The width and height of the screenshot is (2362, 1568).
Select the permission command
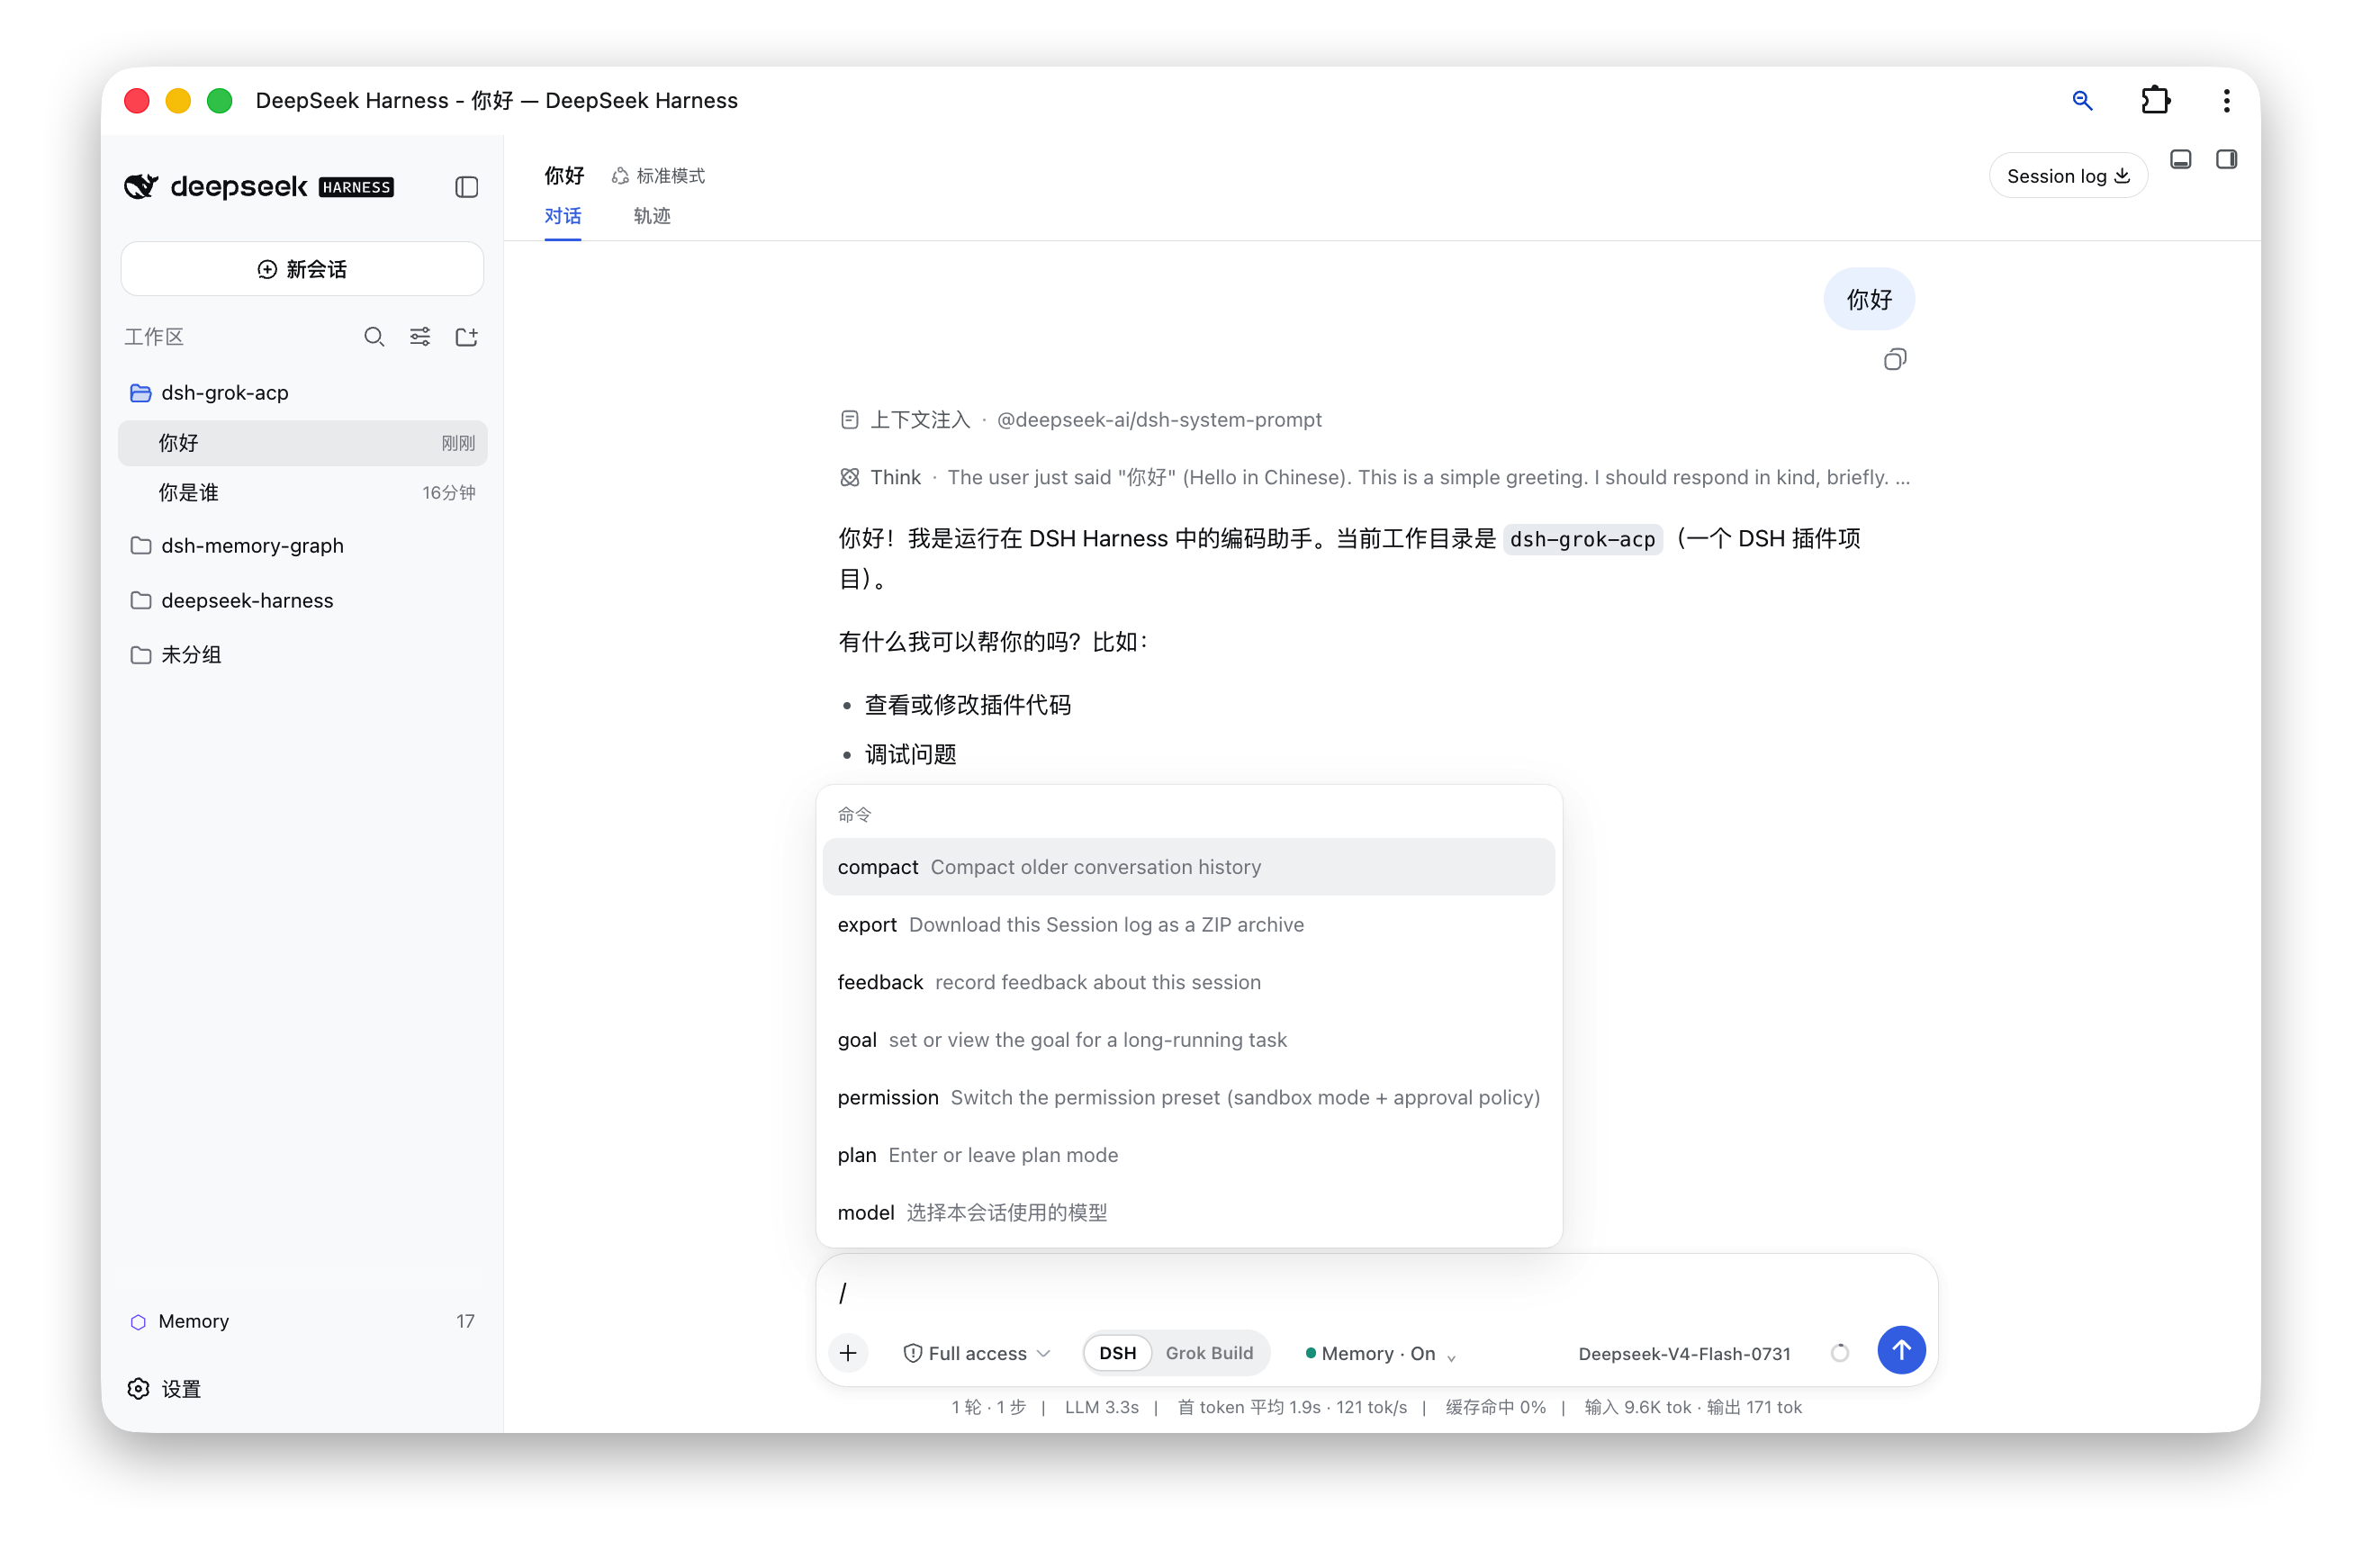point(1188,1098)
